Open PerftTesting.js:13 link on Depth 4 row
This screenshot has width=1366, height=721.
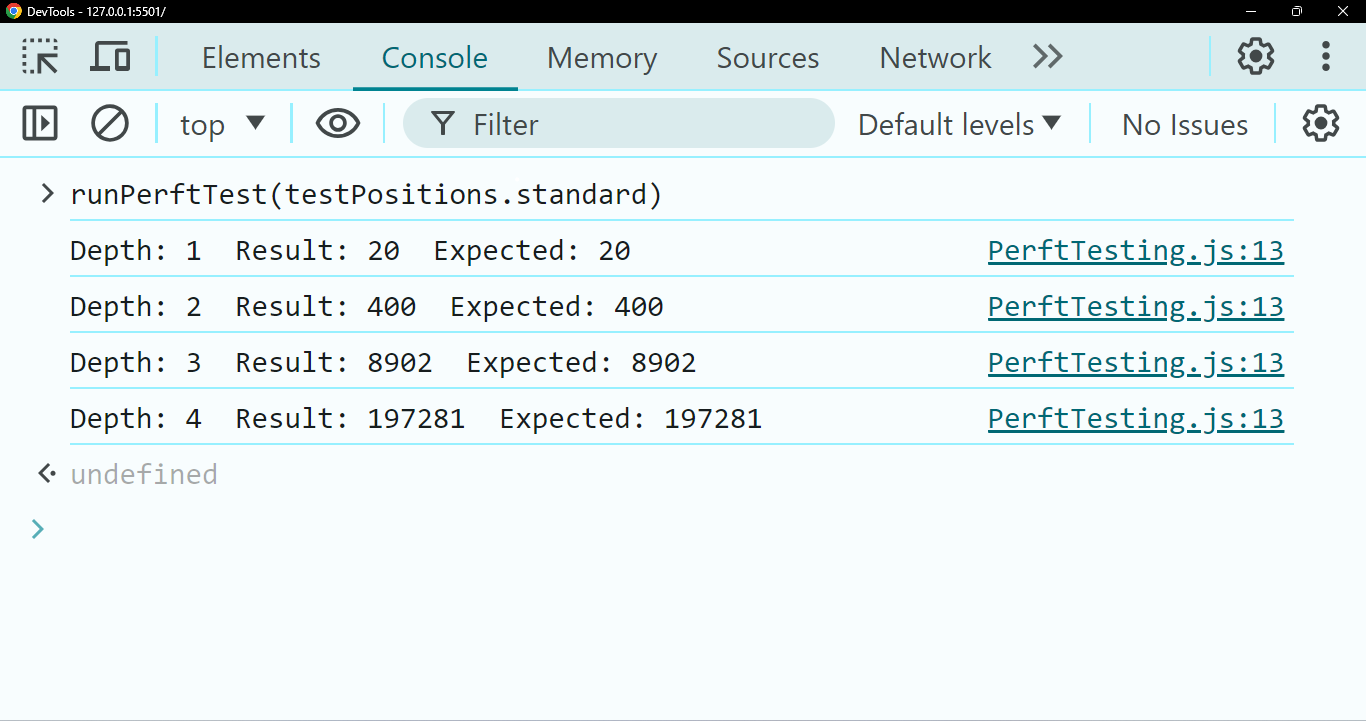click(1136, 418)
